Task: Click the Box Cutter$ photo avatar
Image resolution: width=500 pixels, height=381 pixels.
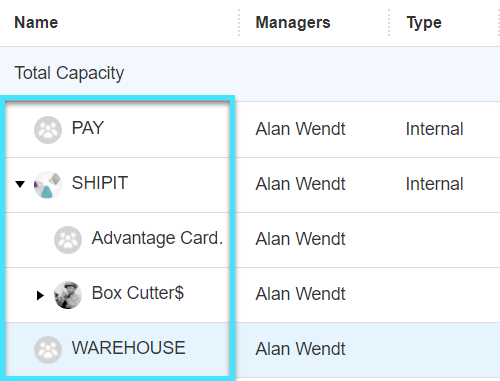Action: 68,295
